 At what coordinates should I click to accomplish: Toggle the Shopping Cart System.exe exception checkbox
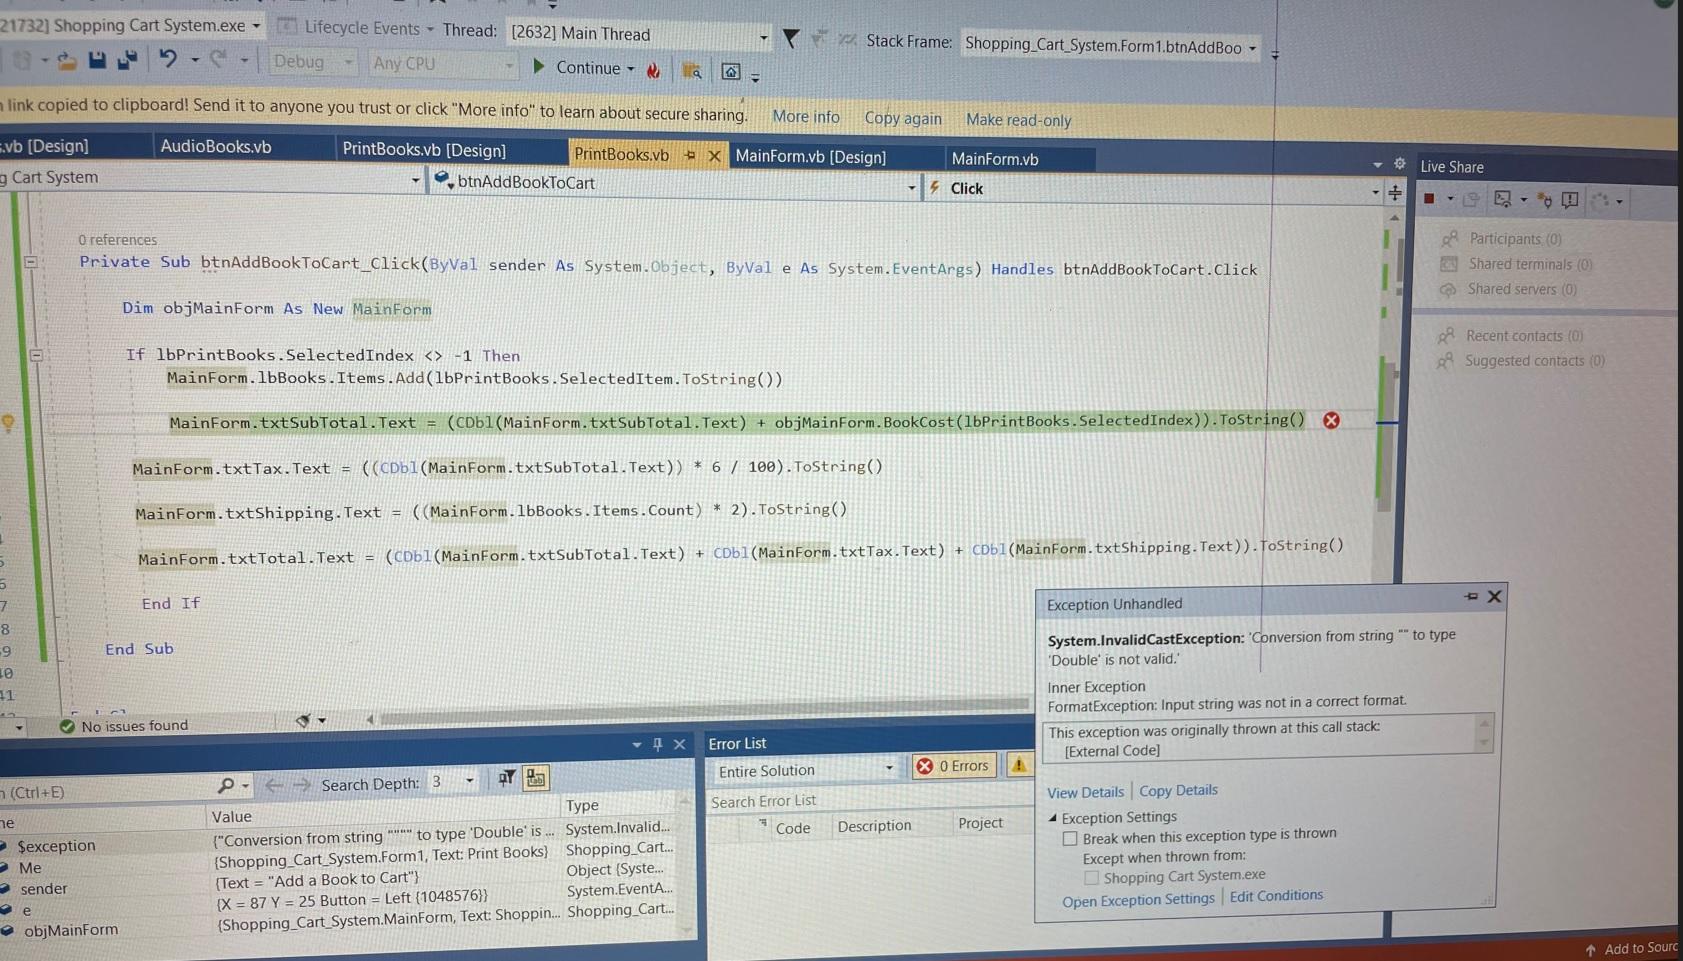(x=1091, y=877)
